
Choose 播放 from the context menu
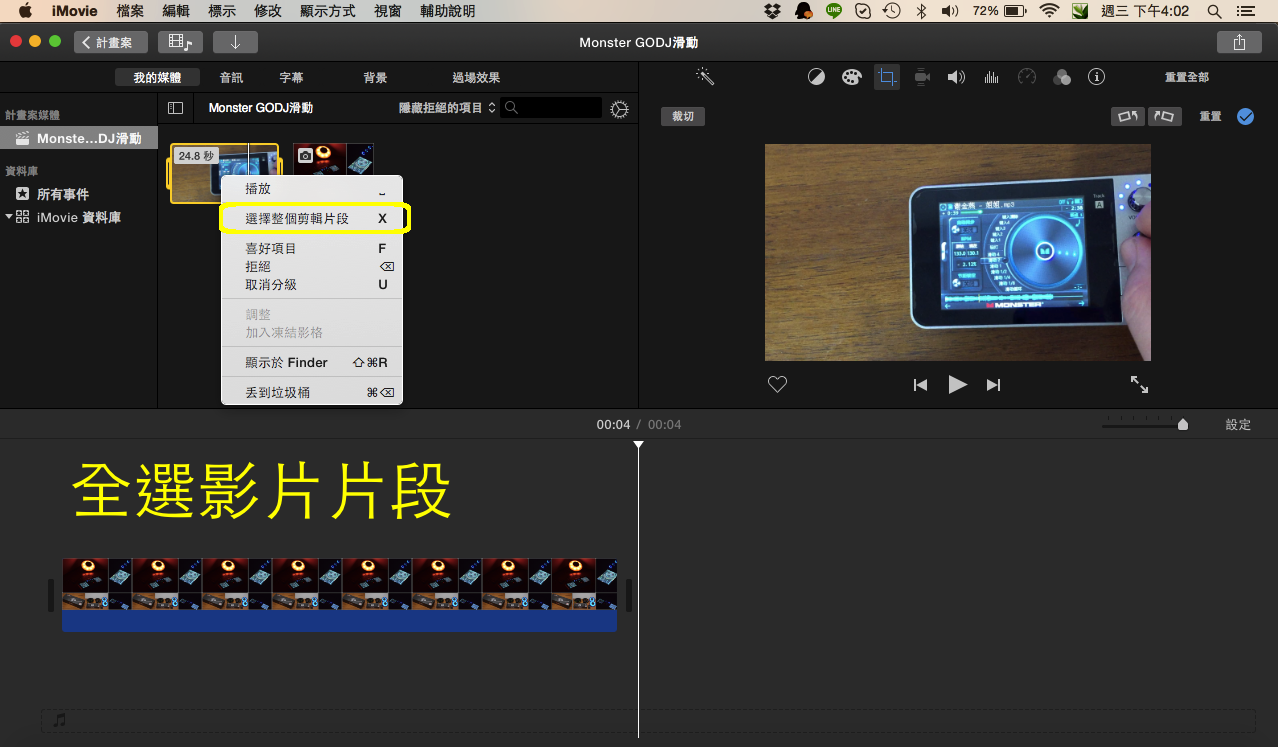[x=312, y=188]
